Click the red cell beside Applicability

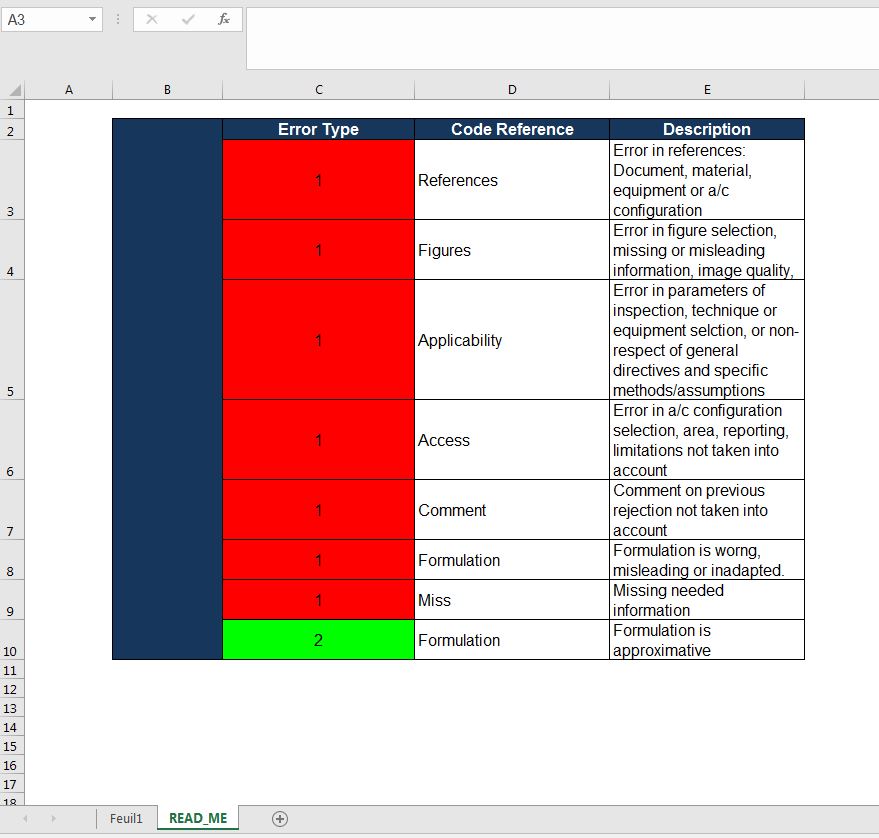coord(318,340)
